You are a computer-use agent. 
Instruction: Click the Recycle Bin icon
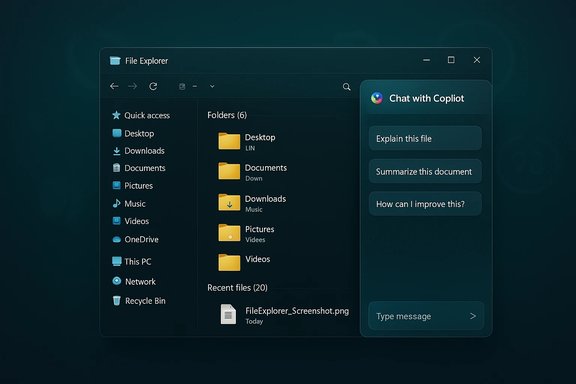pos(116,301)
